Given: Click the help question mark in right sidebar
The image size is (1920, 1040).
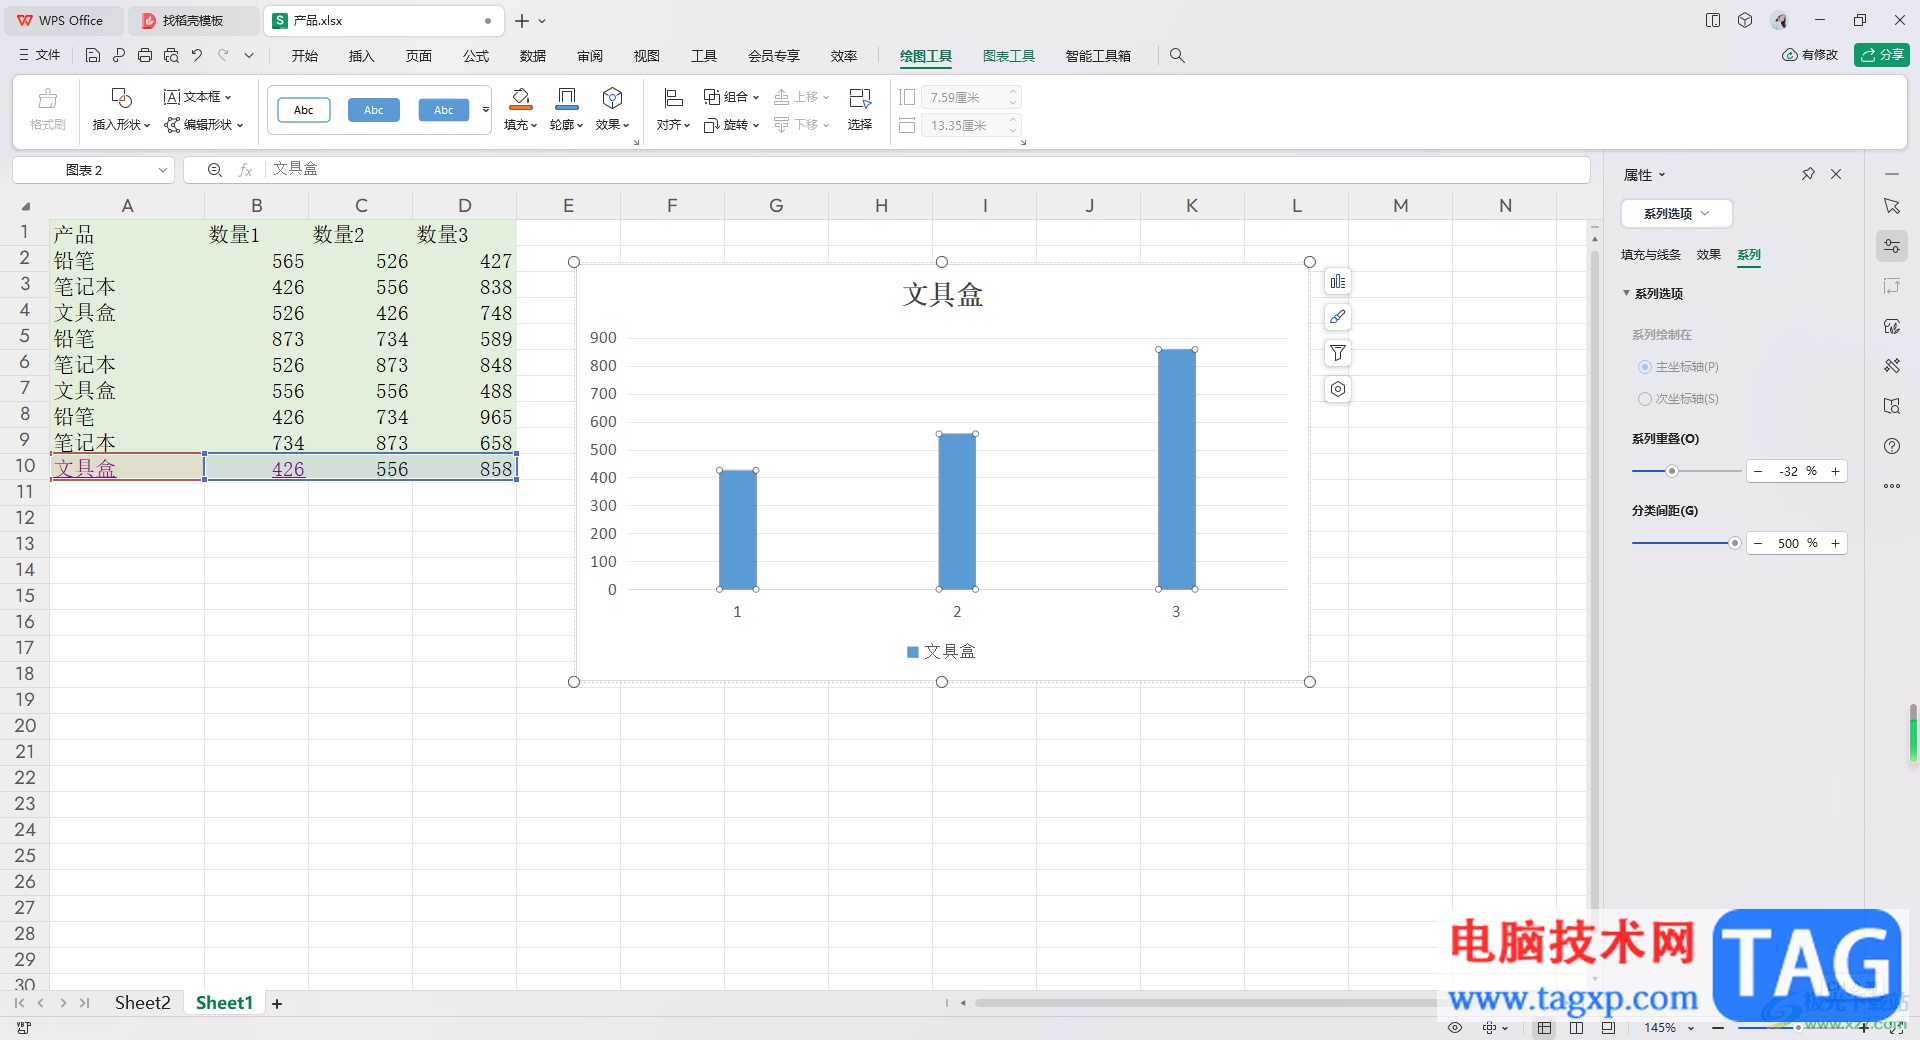Looking at the screenshot, I should (x=1892, y=446).
